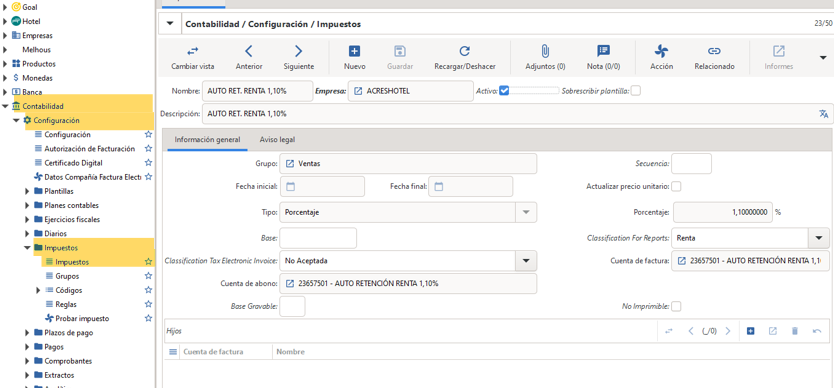Click the translate icon in Descripción field
834x388 pixels.
click(824, 113)
